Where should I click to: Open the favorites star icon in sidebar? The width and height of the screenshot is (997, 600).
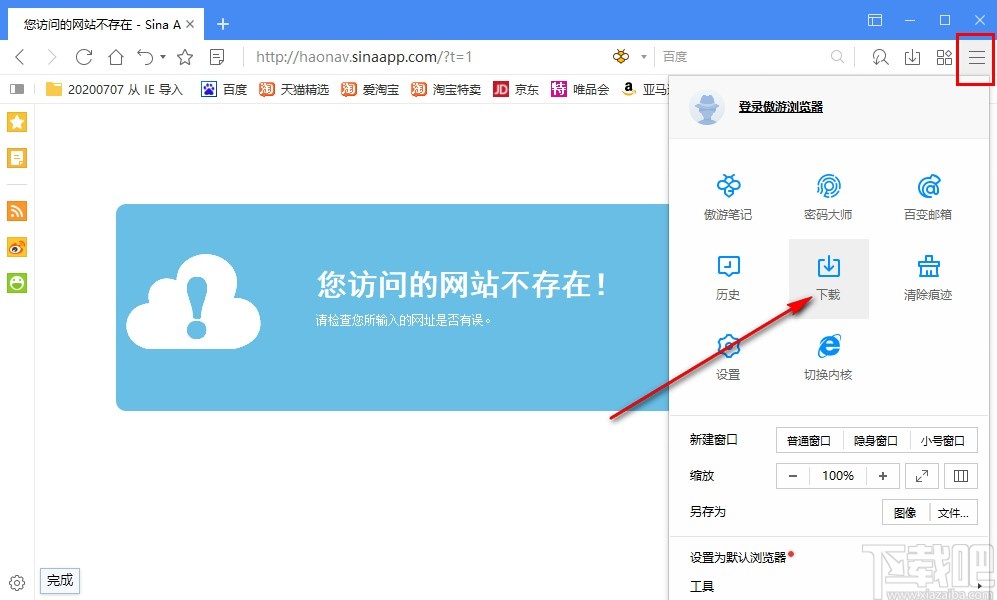click(17, 121)
